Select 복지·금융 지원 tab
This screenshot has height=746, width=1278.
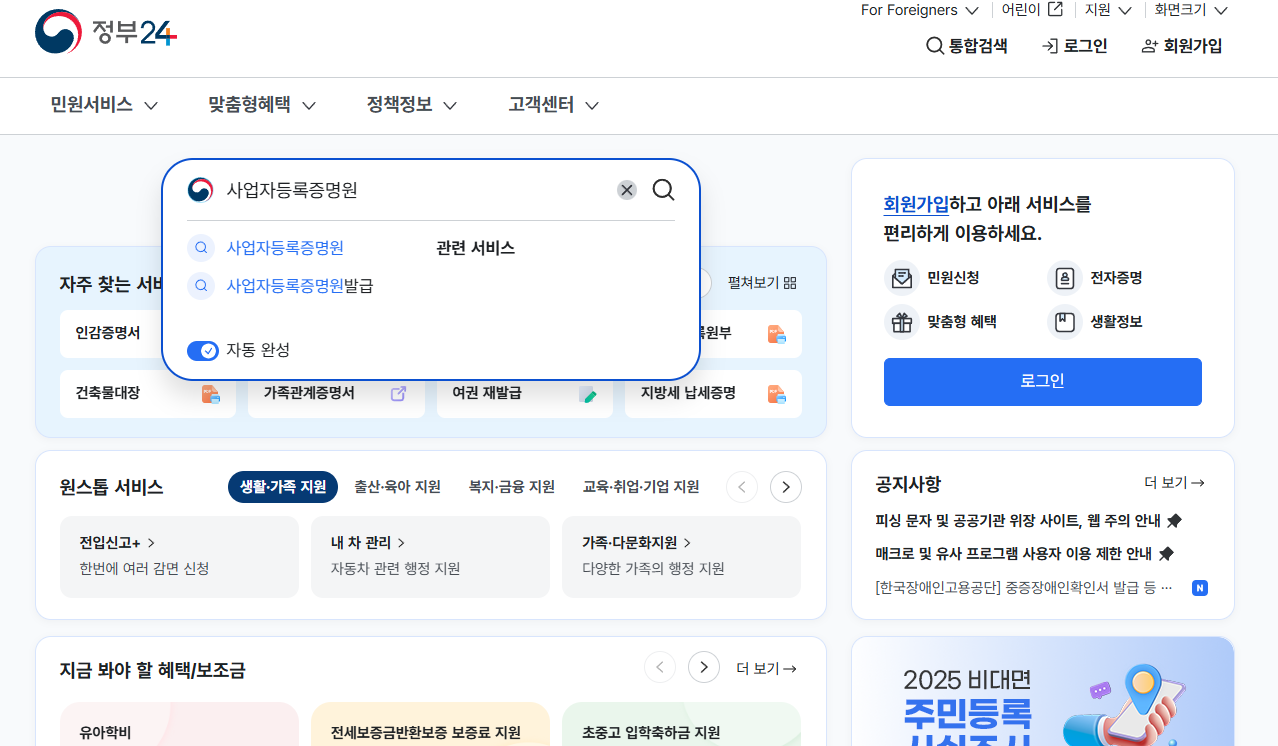click(x=512, y=487)
